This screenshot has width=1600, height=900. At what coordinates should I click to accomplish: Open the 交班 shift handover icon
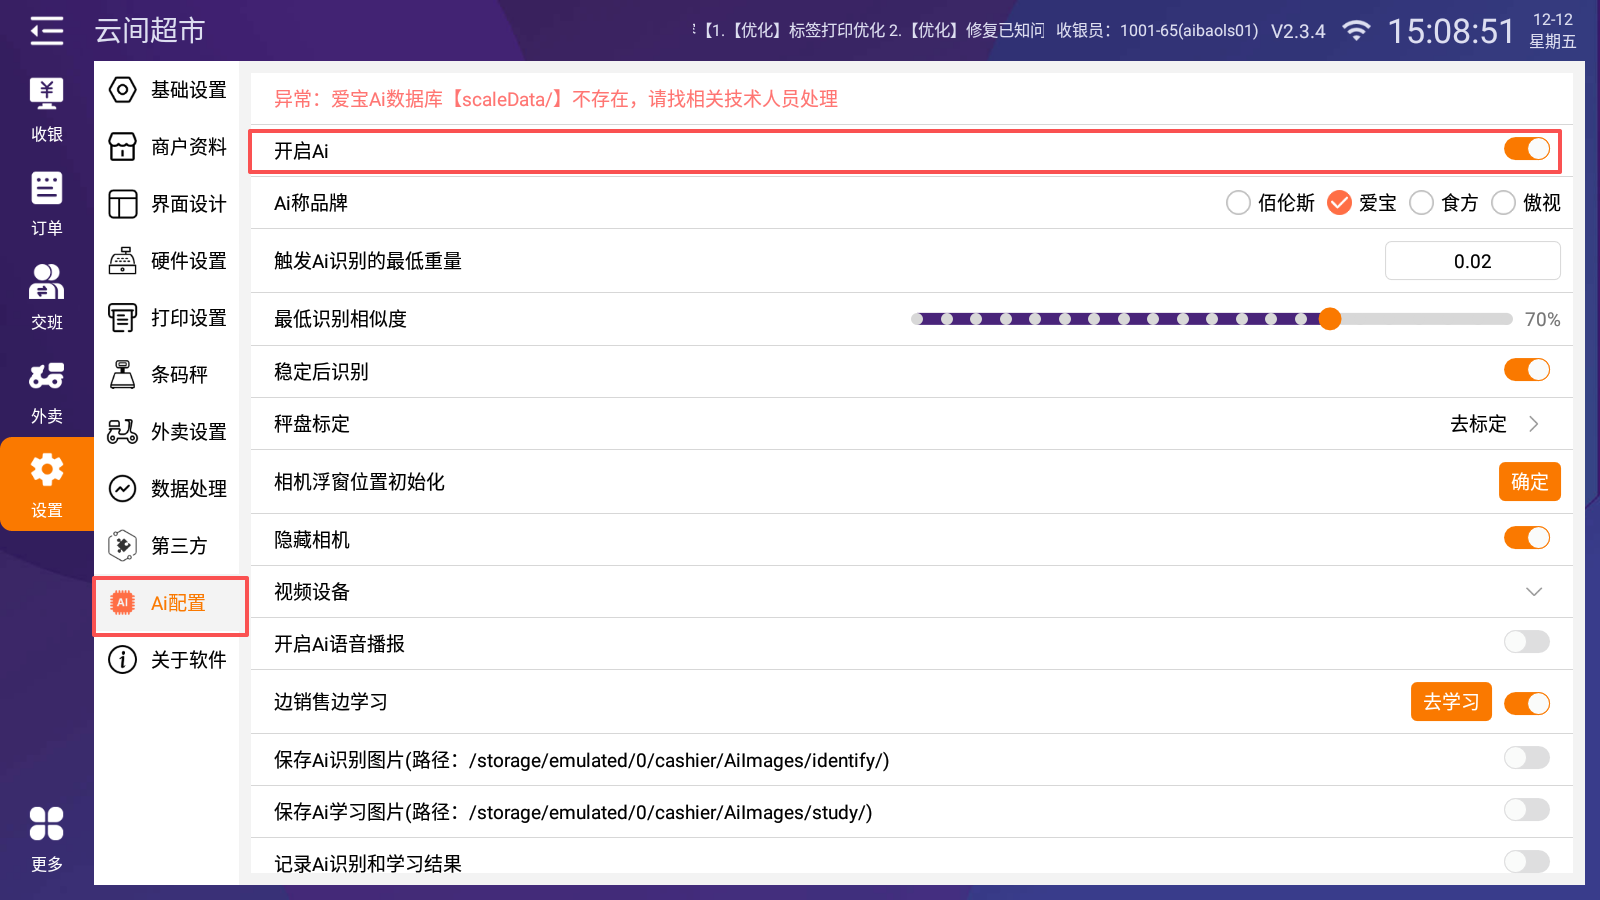tap(46, 283)
